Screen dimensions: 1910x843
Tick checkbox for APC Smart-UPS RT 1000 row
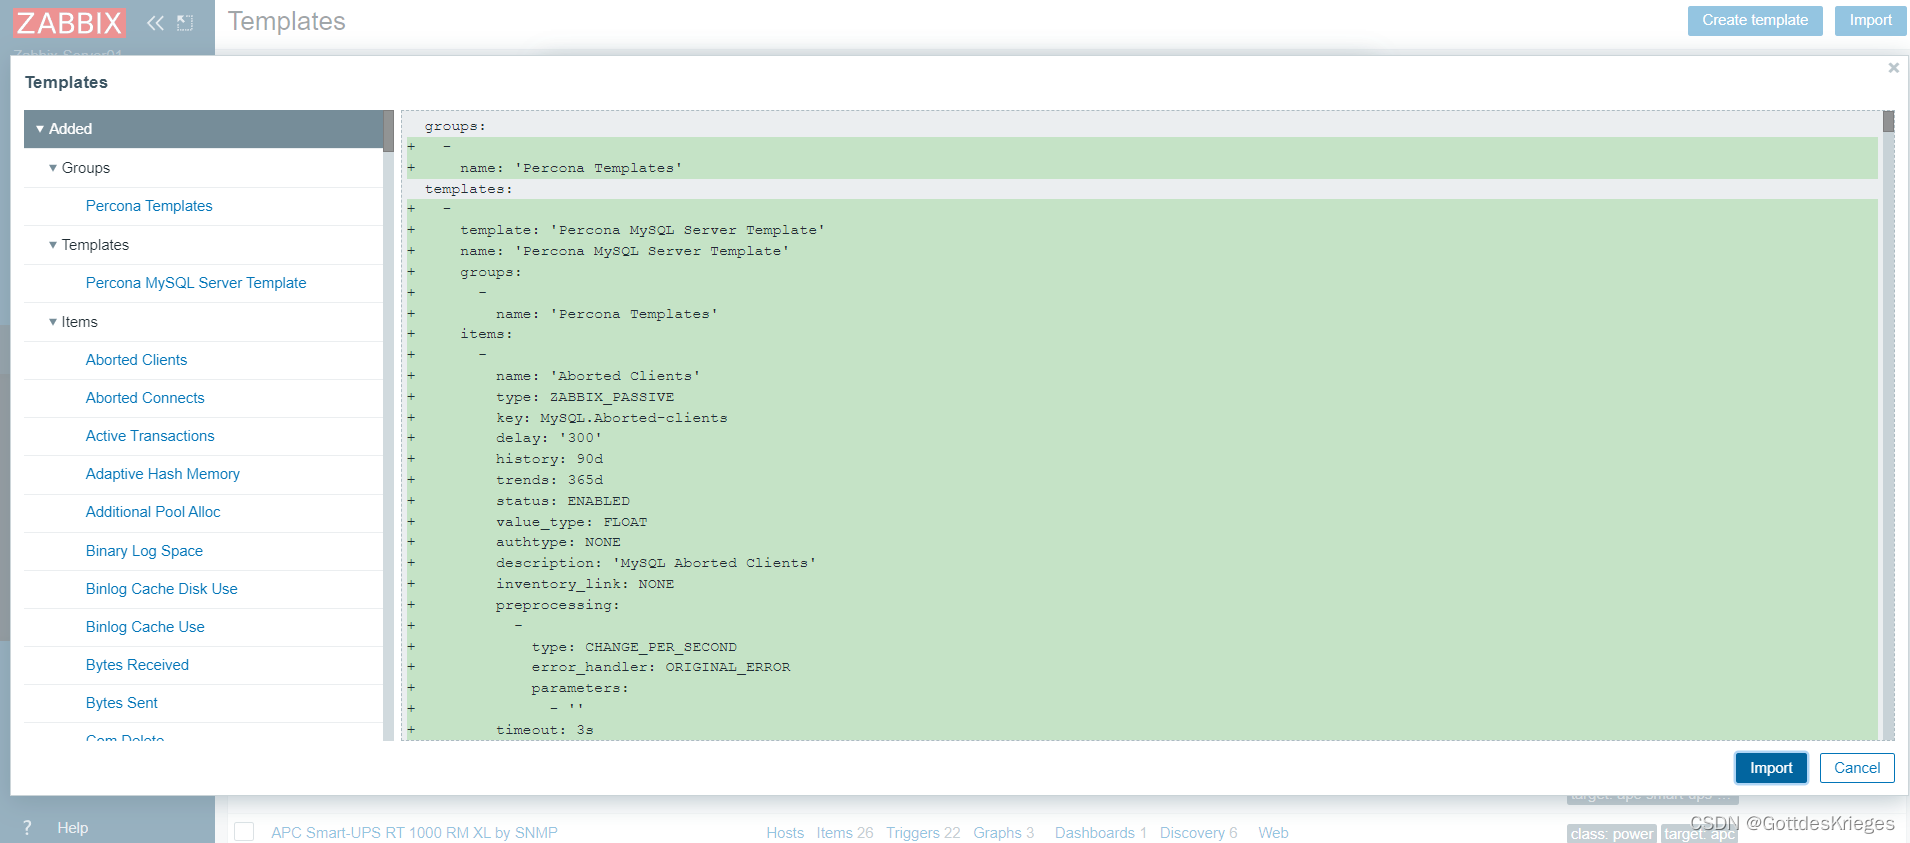click(244, 832)
